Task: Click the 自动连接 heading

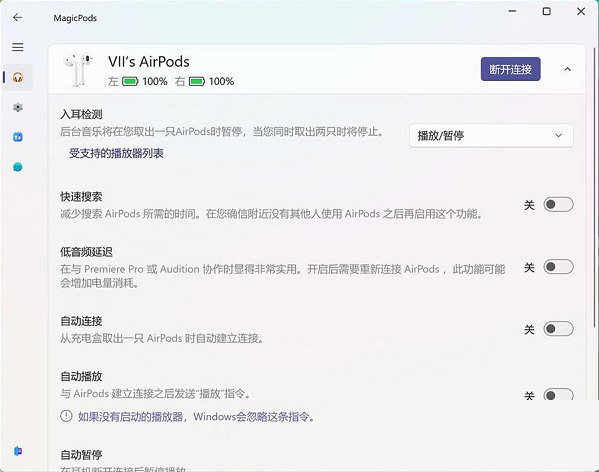Action: pyautogui.click(x=81, y=321)
